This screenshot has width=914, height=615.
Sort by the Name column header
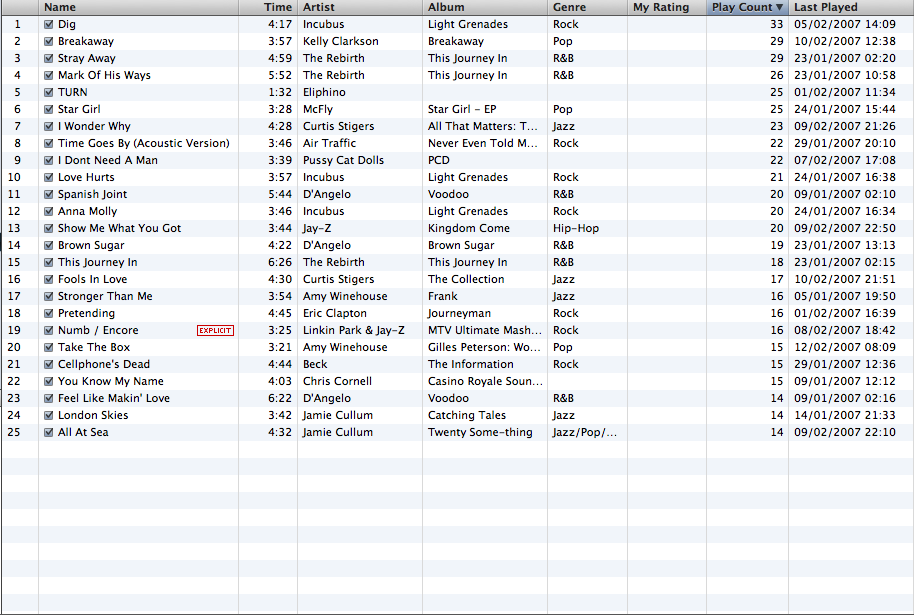[x=138, y=7]
